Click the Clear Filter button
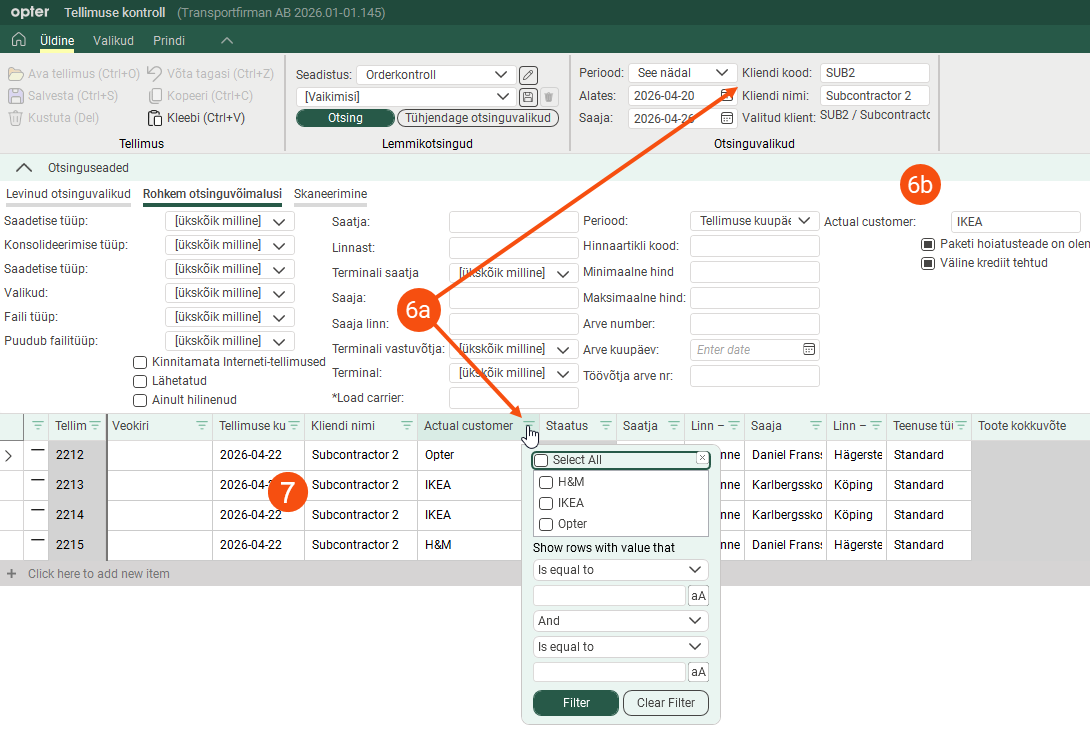Viewport: 1090px width, 735px height. [666, 703]
